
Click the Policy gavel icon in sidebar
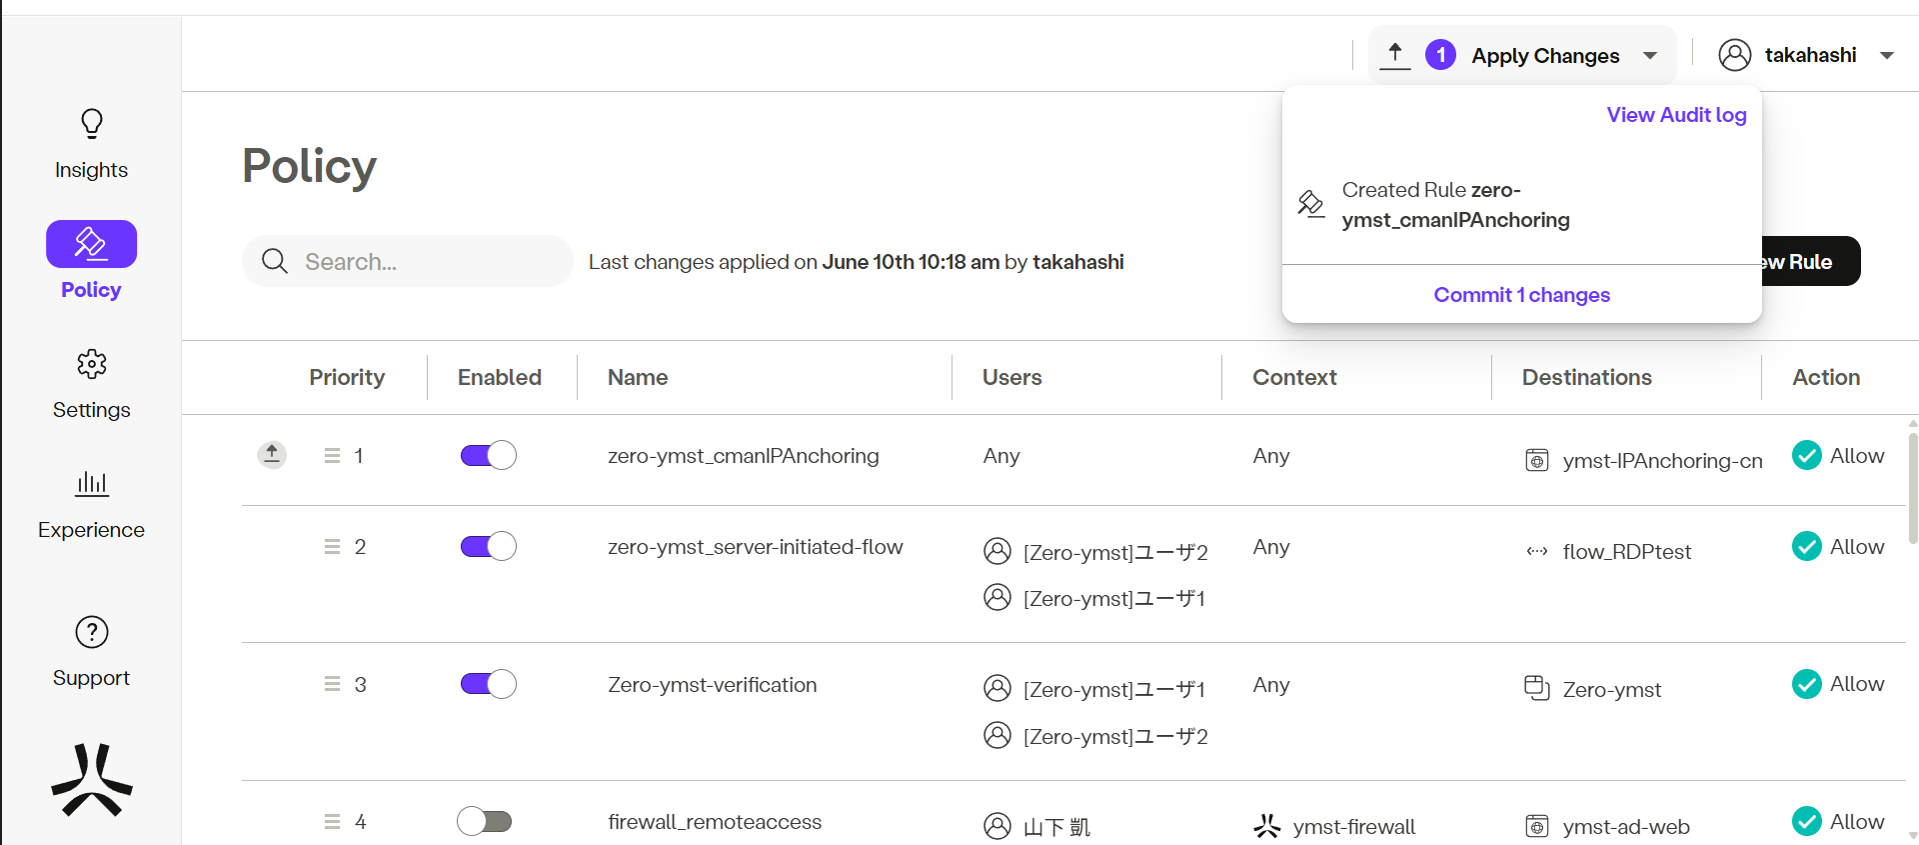point(91,244)
